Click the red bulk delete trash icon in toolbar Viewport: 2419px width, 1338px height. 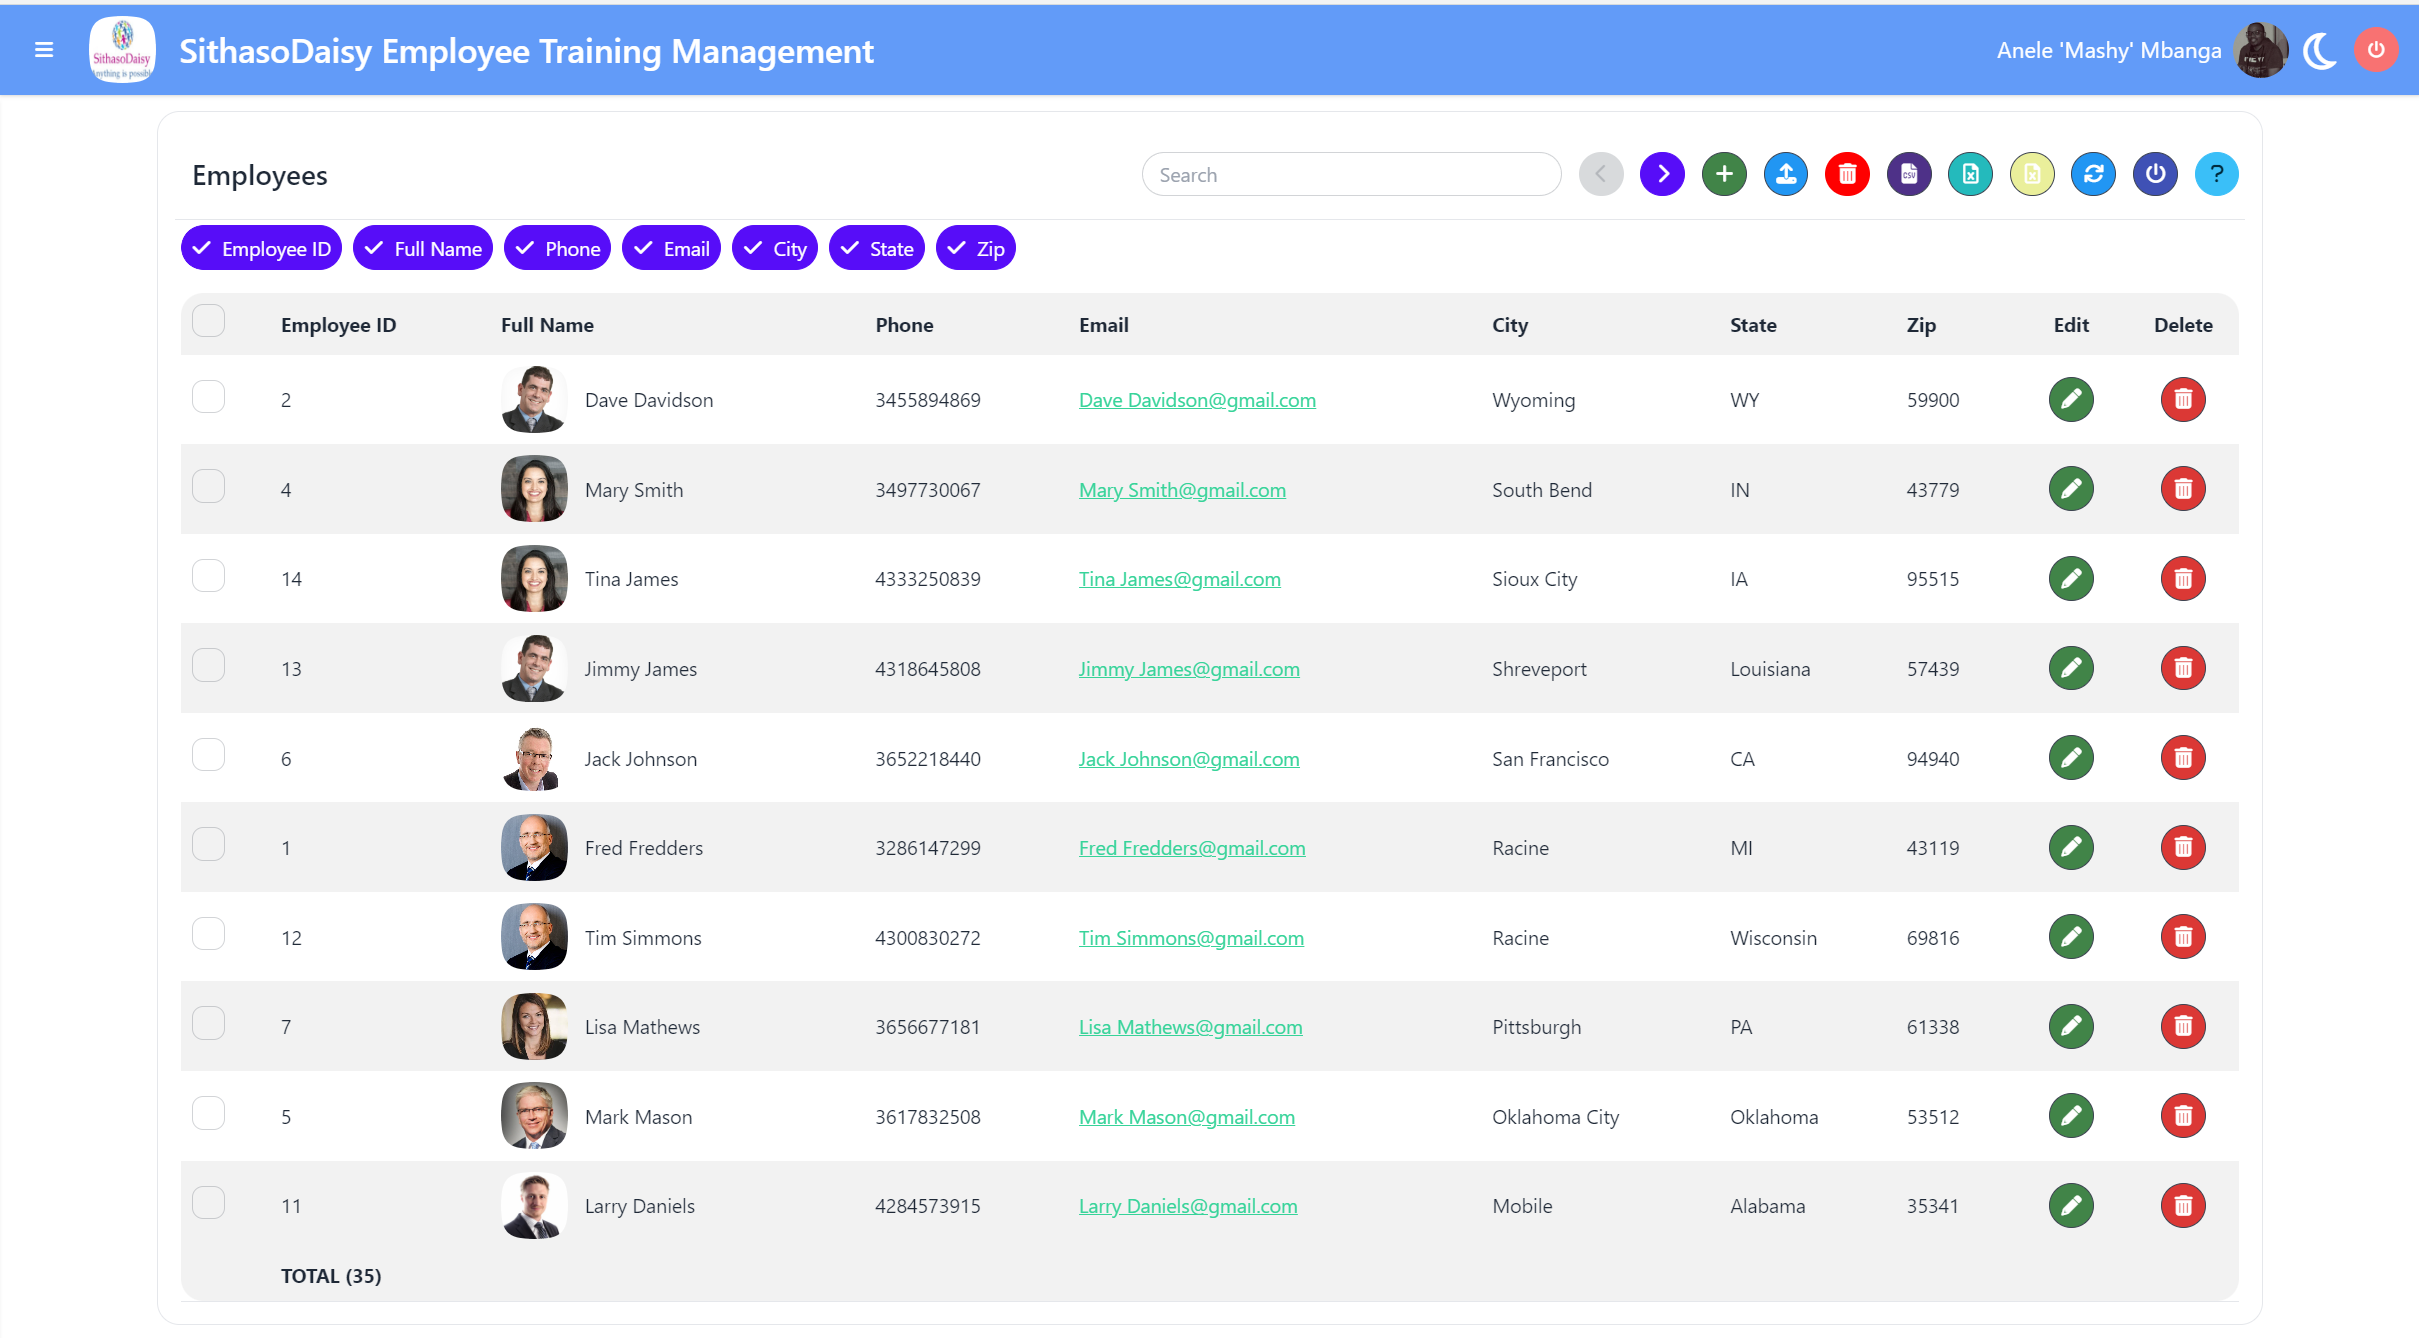click(1847, 174)
